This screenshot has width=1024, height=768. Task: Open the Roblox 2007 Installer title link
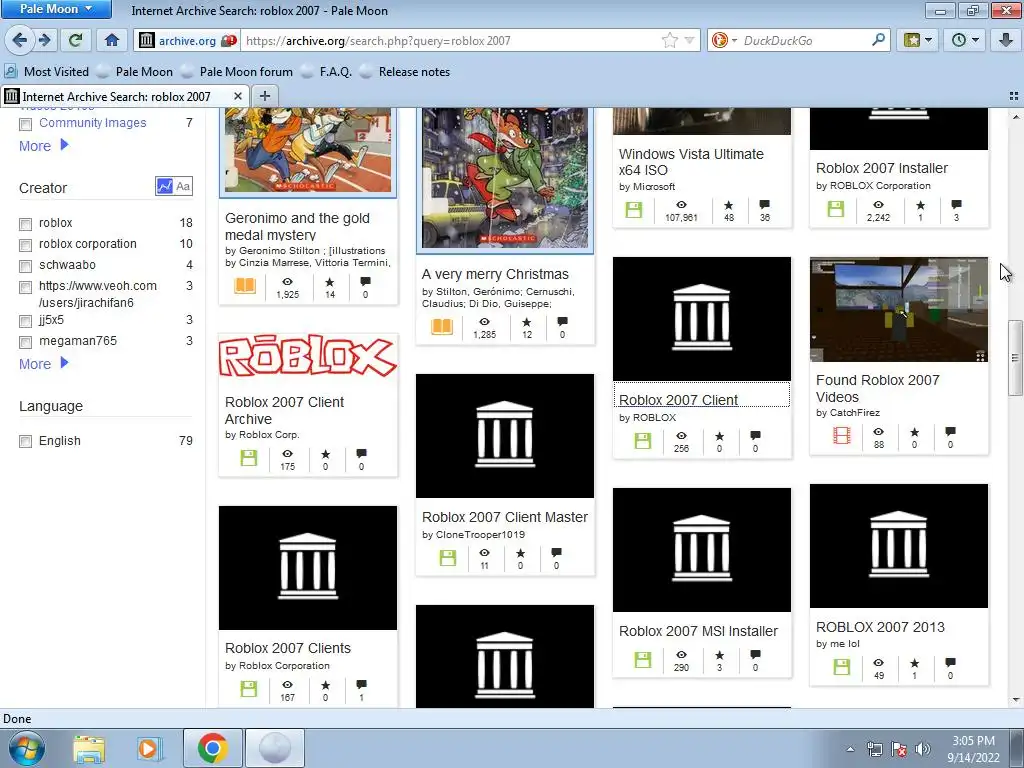tap(882, 168)
